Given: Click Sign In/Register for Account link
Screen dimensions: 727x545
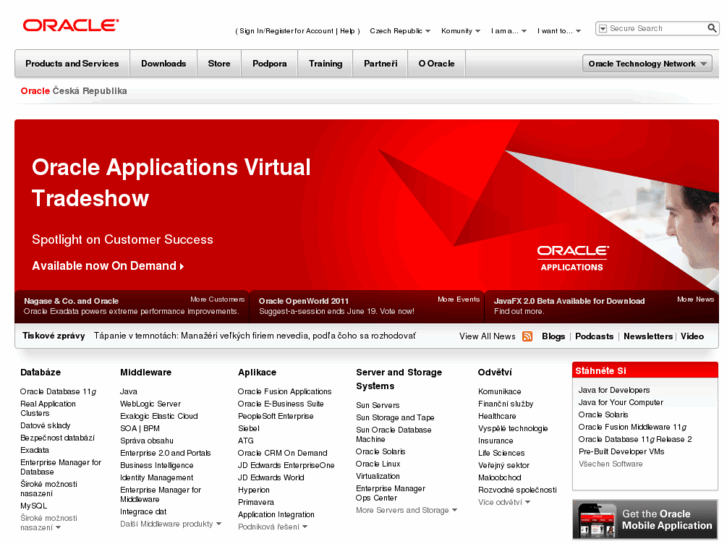Looking at the screenshot, I should (x=286, y=31).
